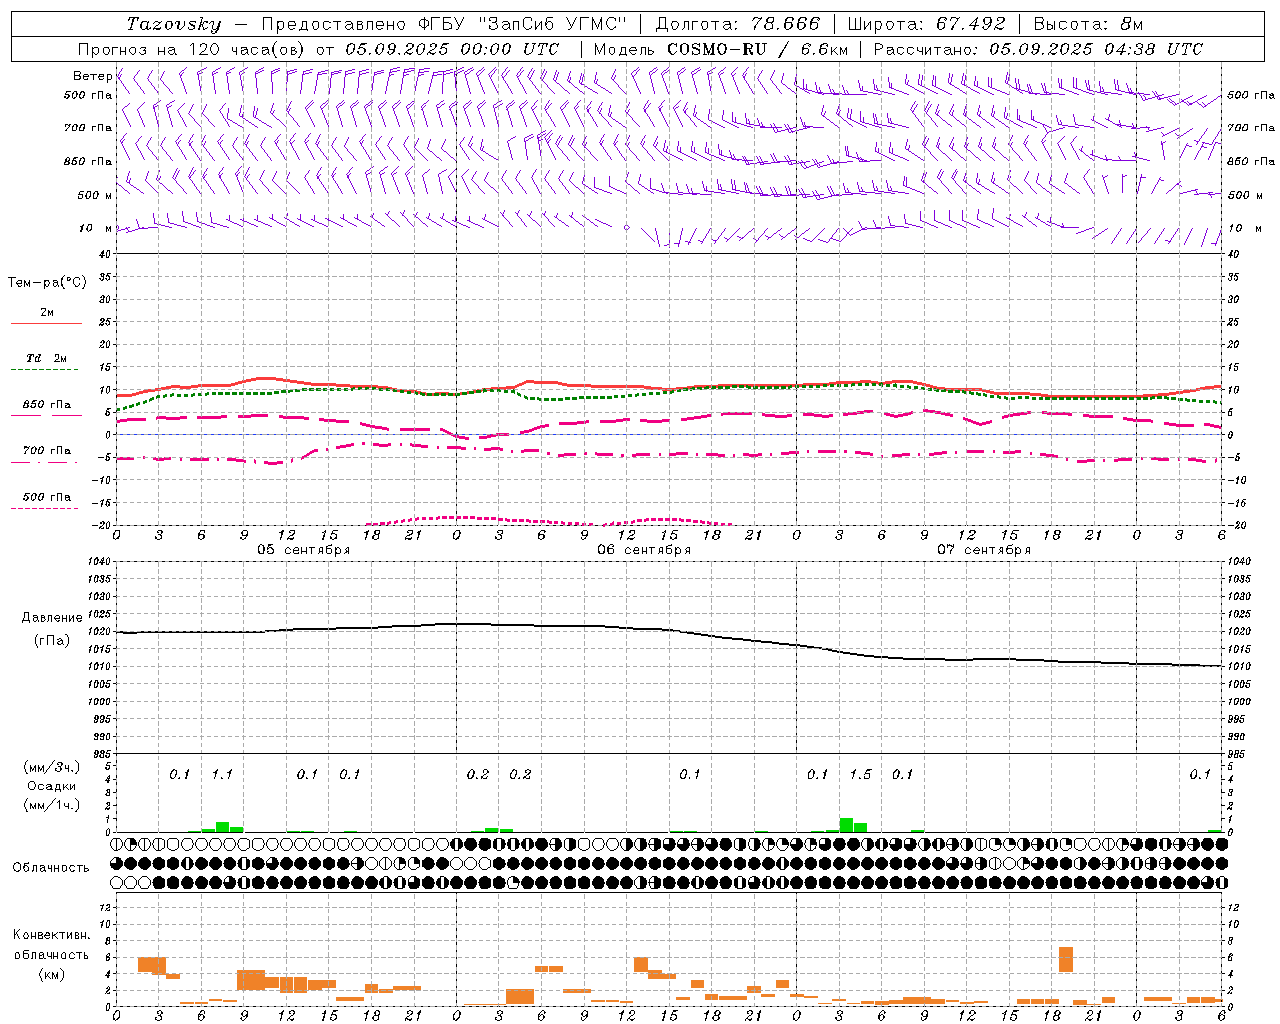Viewport: 1280px width, 1024px height.
Task: Click the '1.1' precipitation amount value
Action: pyautogui.click(x=222, y=774)
